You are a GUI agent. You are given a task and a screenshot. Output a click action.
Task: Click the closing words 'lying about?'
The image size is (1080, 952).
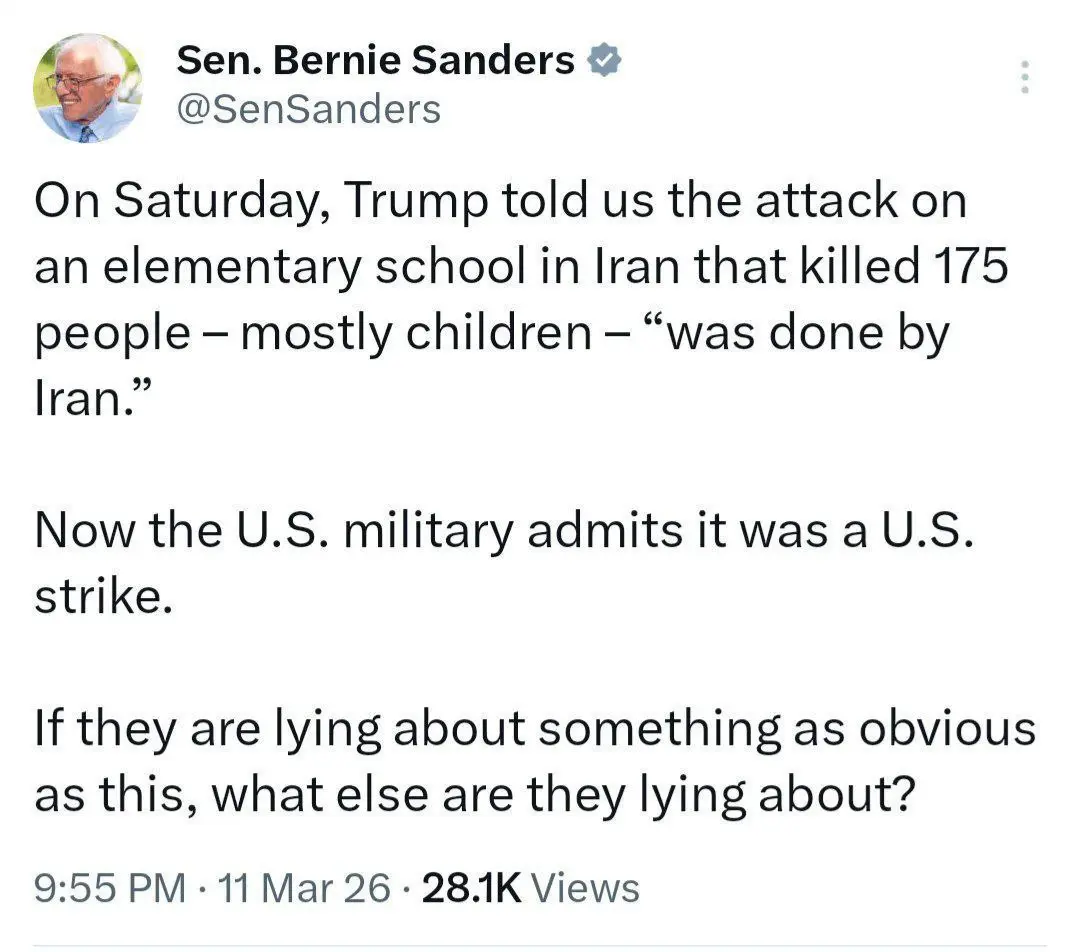click(796, 794)
